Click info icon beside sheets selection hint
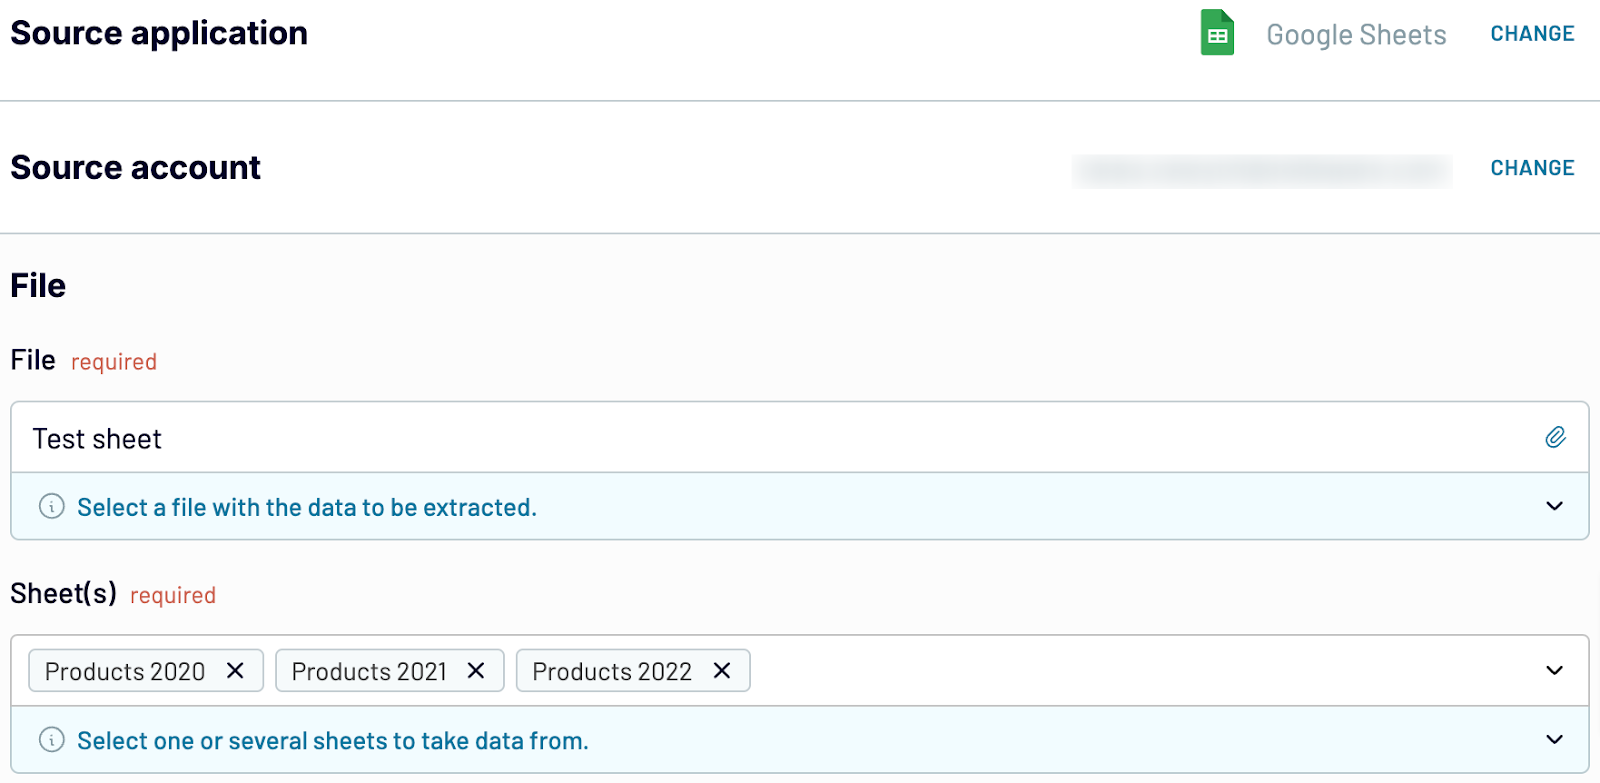Image resolution: width=1600 pixels, height=783 pixels. point(52,740)
